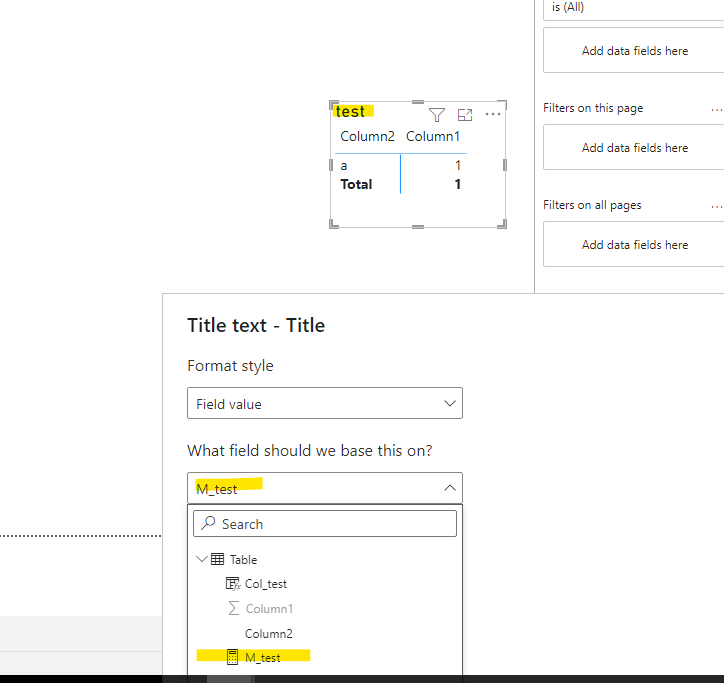Open options for Filters on all pages
Image resolution: width=724 pixels, height=683 pixels.
[x=717, y=207]
